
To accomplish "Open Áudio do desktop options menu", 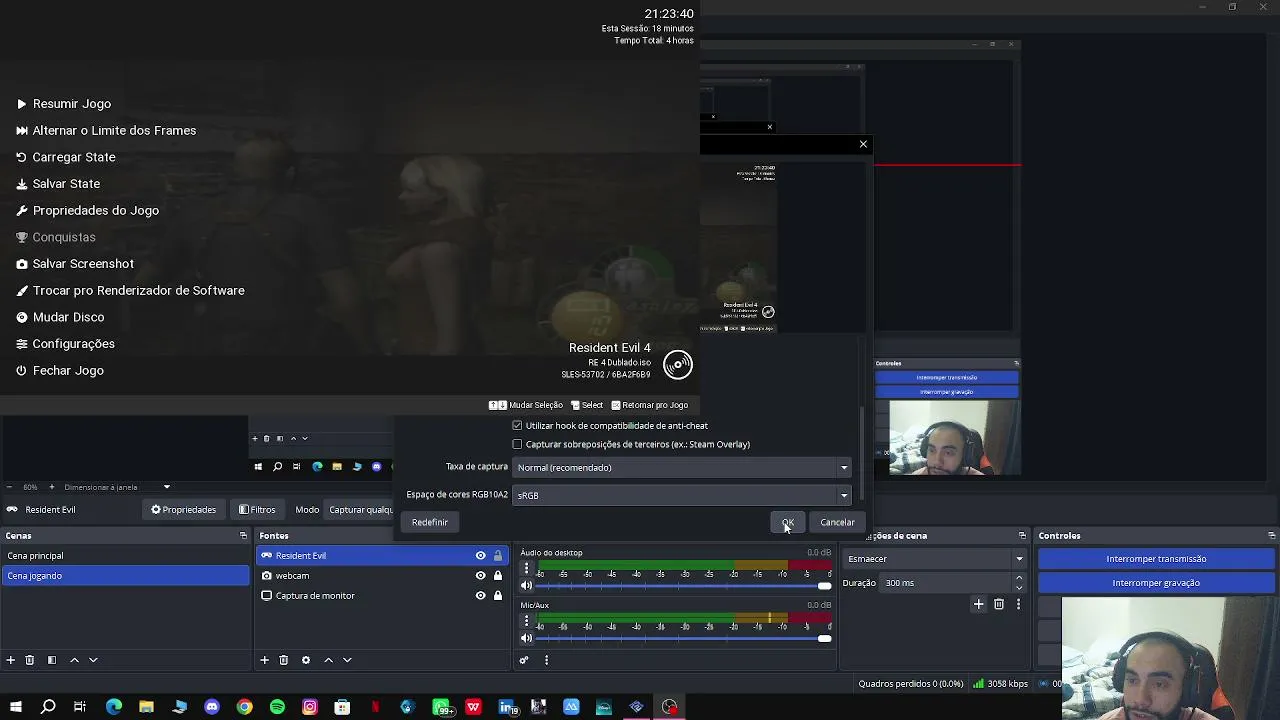I will click(527, 568).
